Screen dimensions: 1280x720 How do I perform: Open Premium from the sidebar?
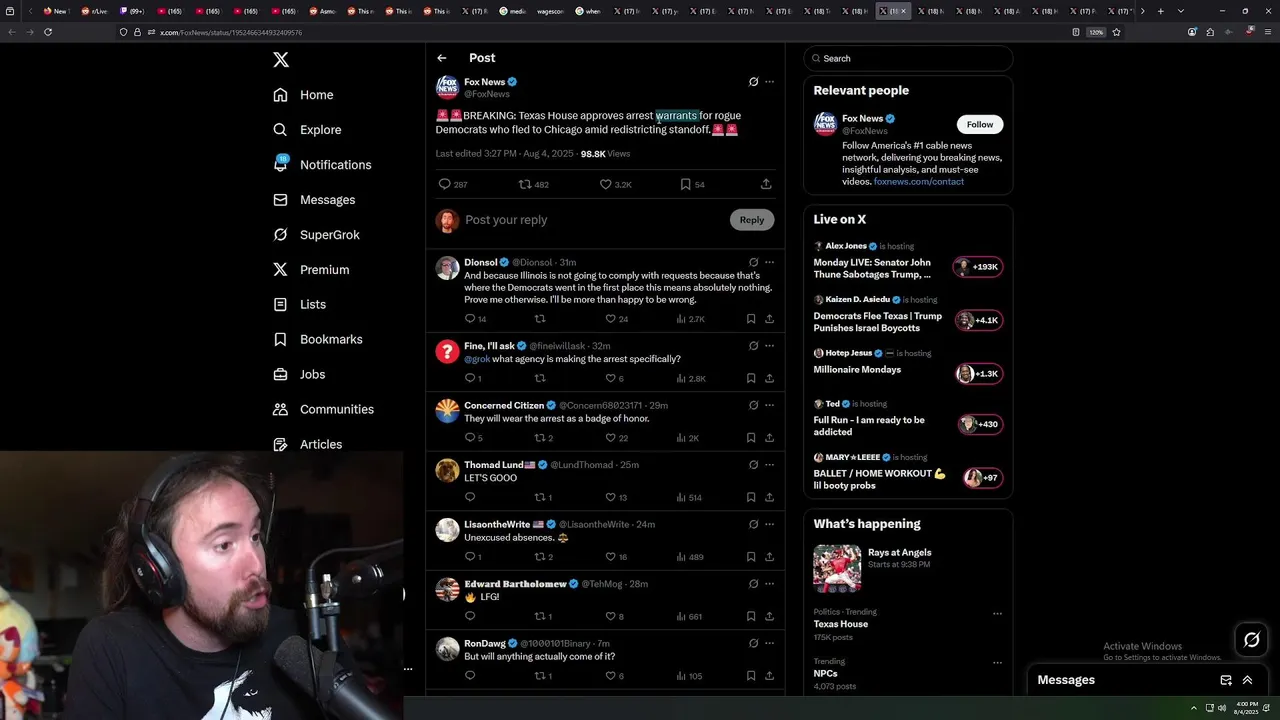pyautogui.click(x=311, y=270)
